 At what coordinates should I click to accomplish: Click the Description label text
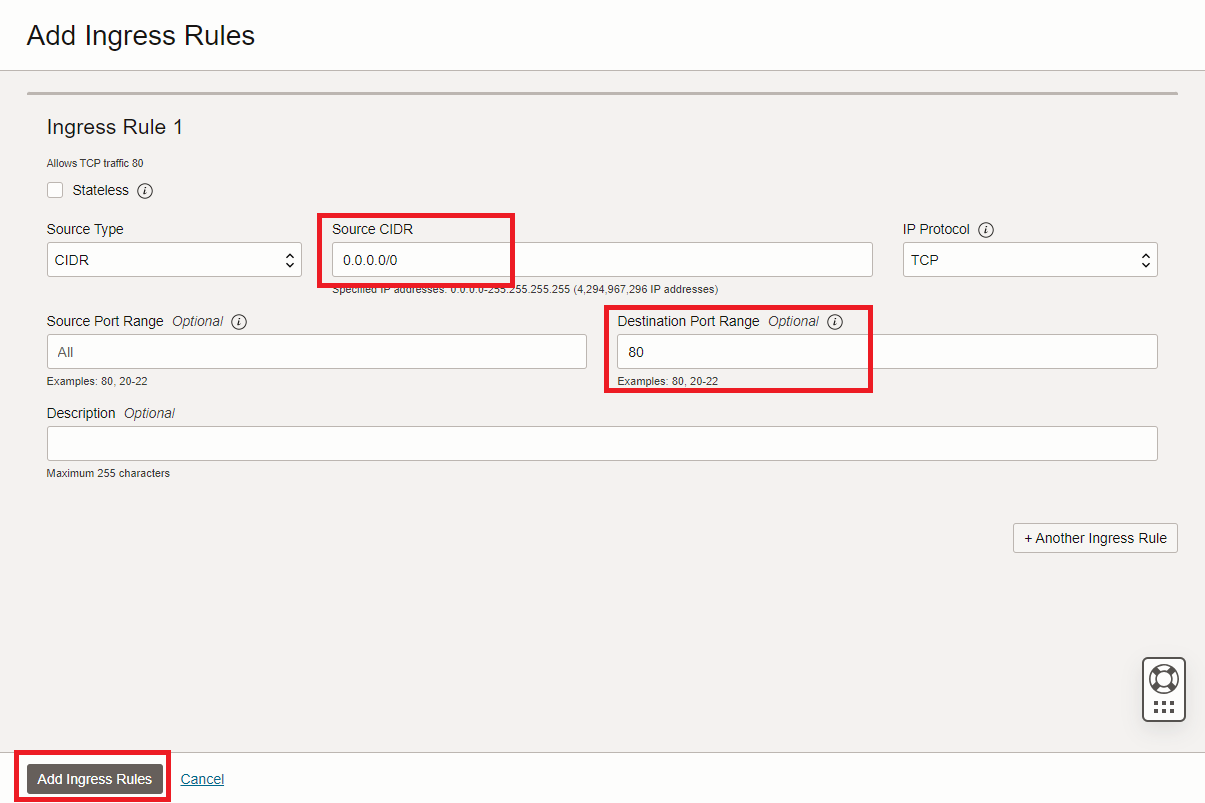pos(81,413)
